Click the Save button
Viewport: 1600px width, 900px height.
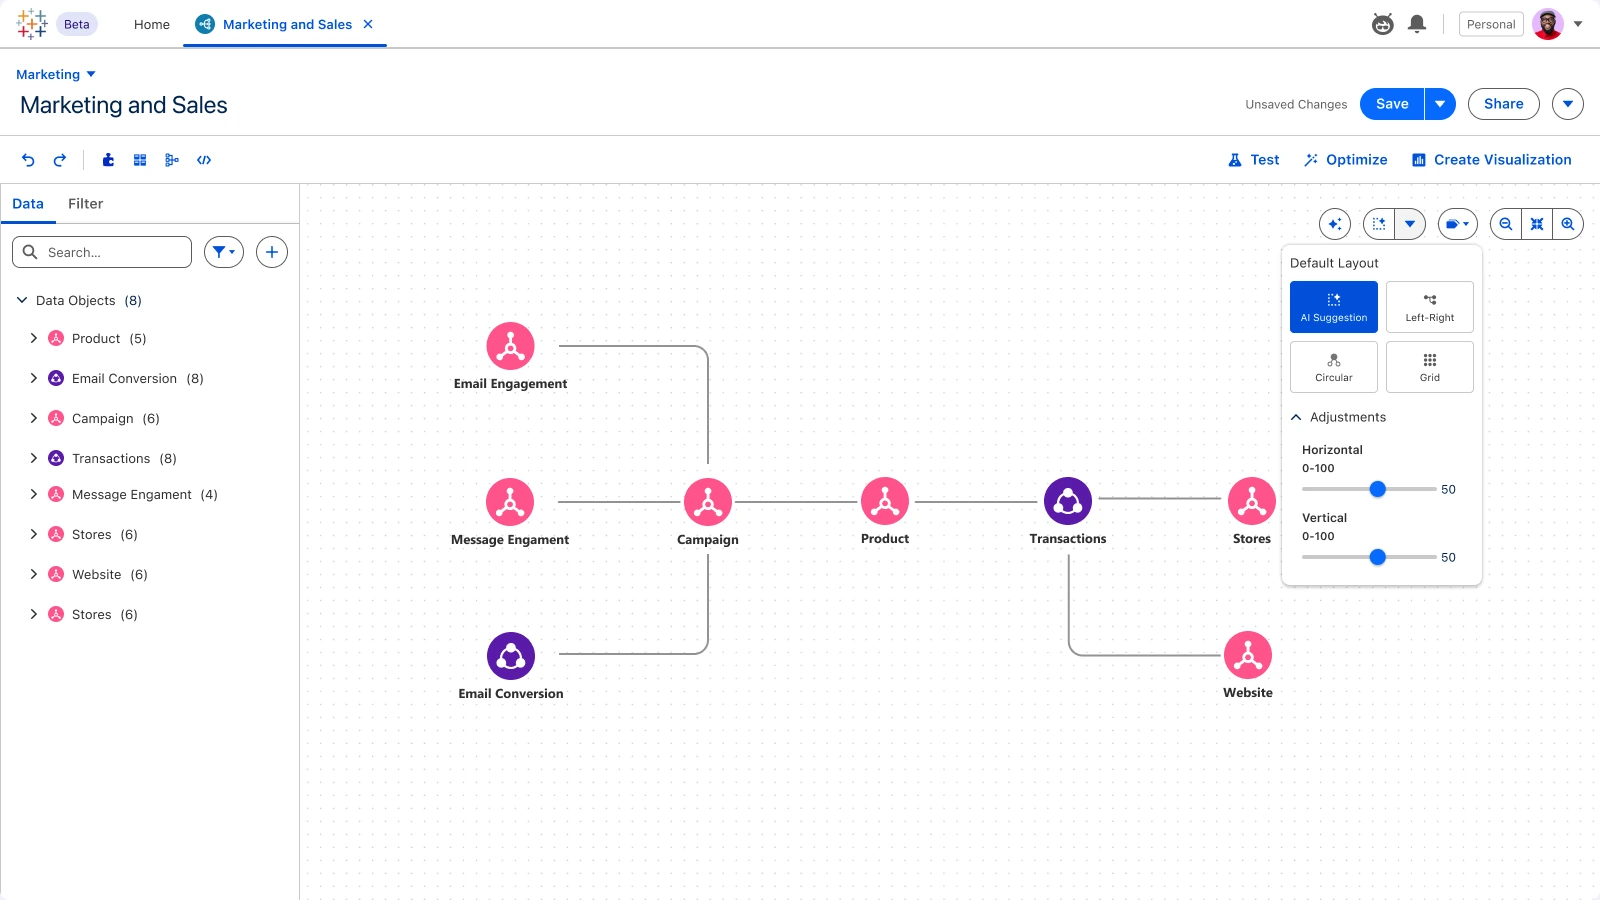coord(1392,104)
